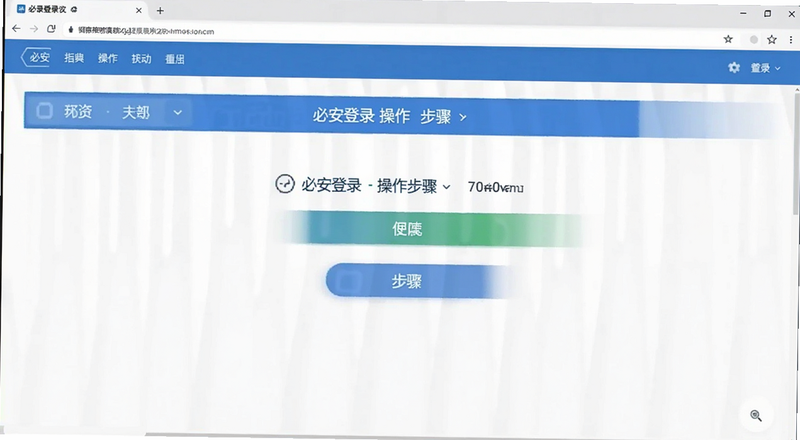Expand the 必安登录 - 操作步骤 heading dropdown
800x440 pixels.
coord(446,187)
